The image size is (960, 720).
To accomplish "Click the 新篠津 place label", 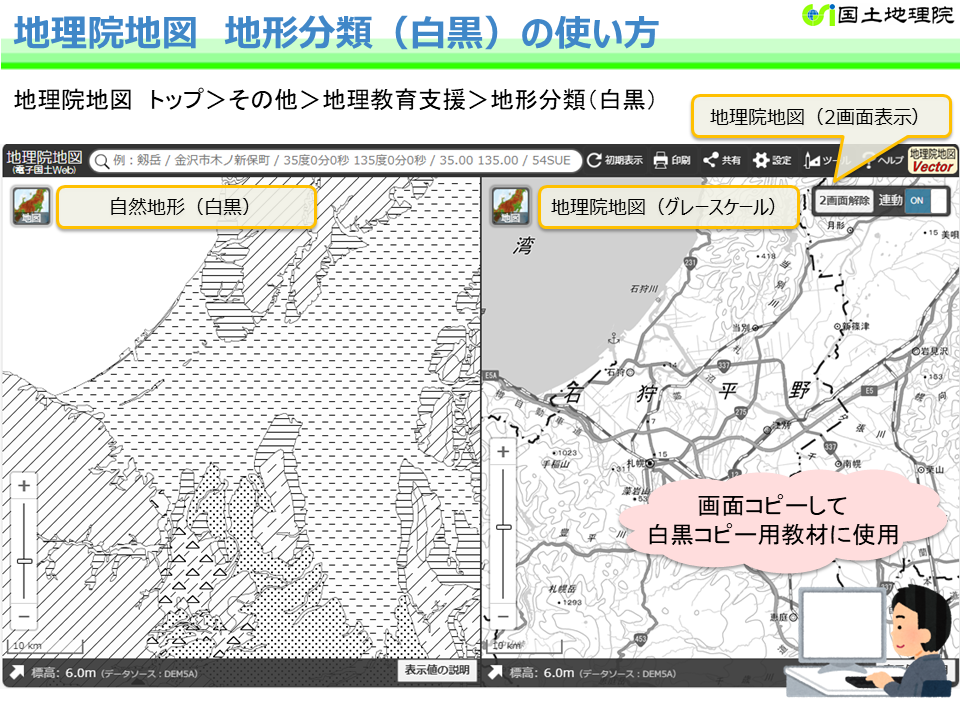I will click(856, 326).
